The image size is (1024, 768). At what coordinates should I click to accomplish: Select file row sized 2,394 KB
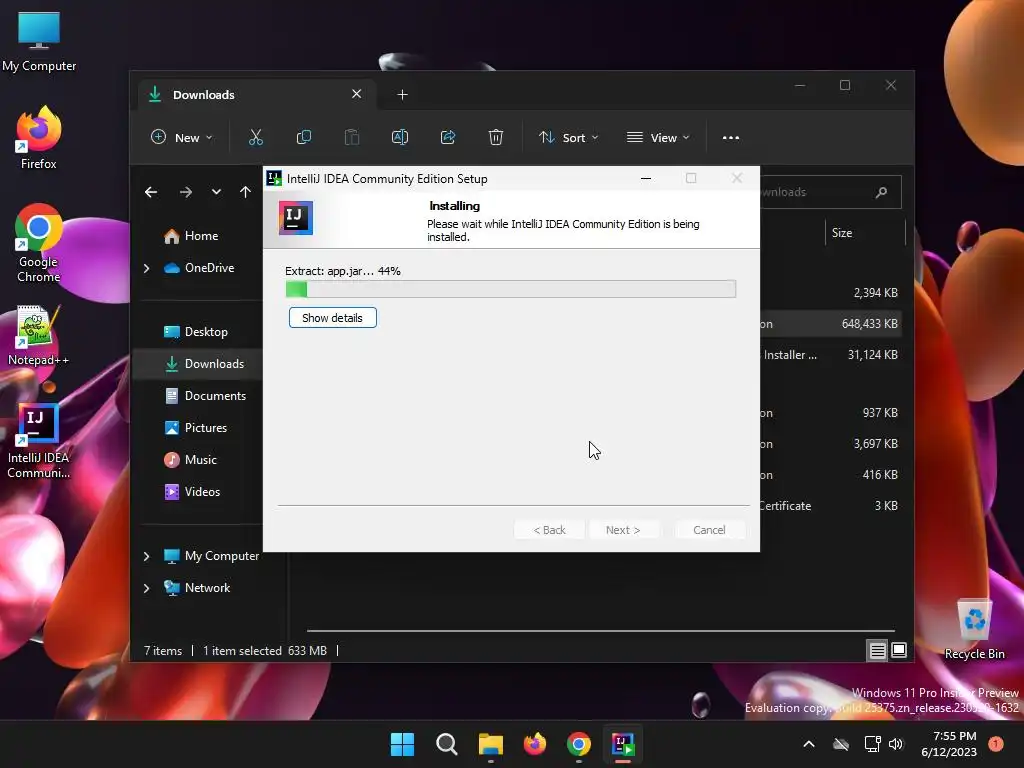(x=831, y=293)
